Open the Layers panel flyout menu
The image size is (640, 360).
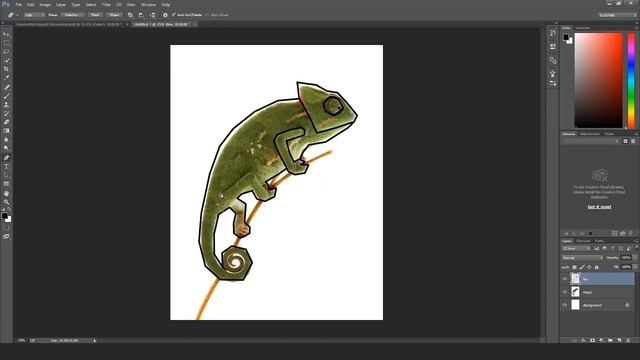[x=636, y=241]
